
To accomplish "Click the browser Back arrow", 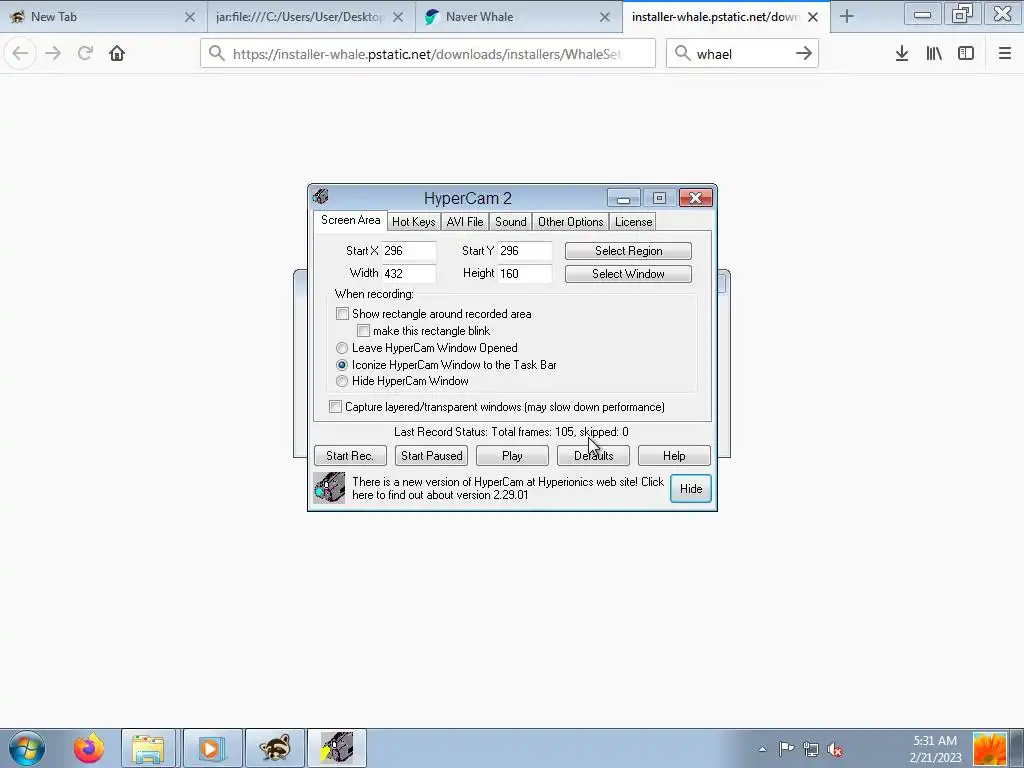I will coord(20,54).
